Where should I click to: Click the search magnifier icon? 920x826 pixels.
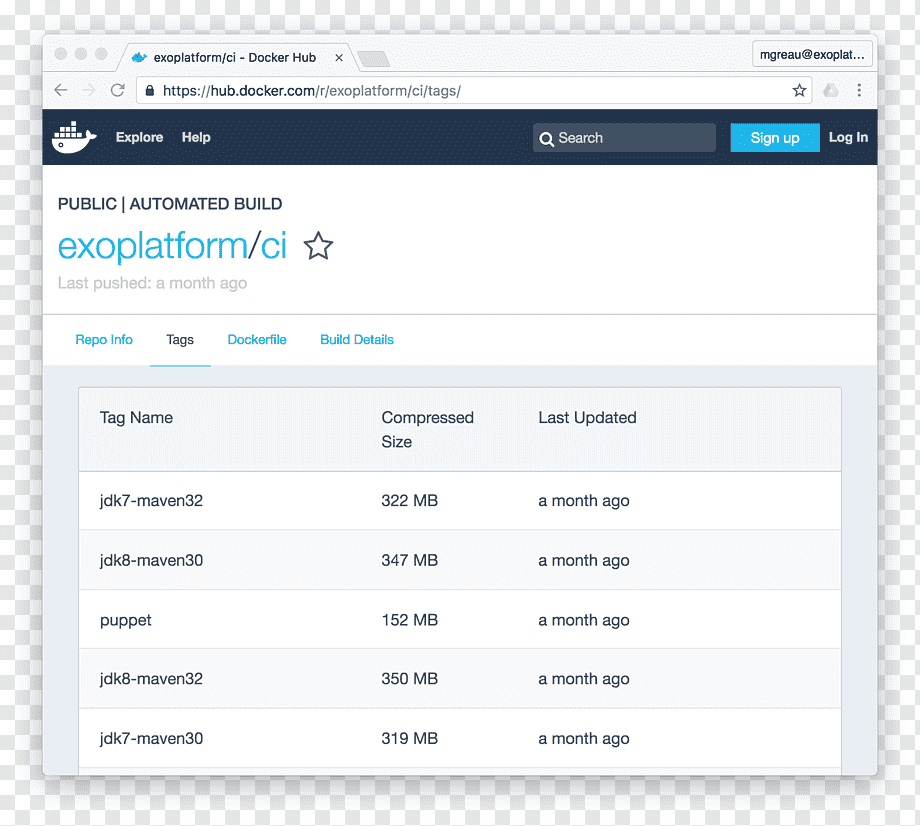pos(546,138)
